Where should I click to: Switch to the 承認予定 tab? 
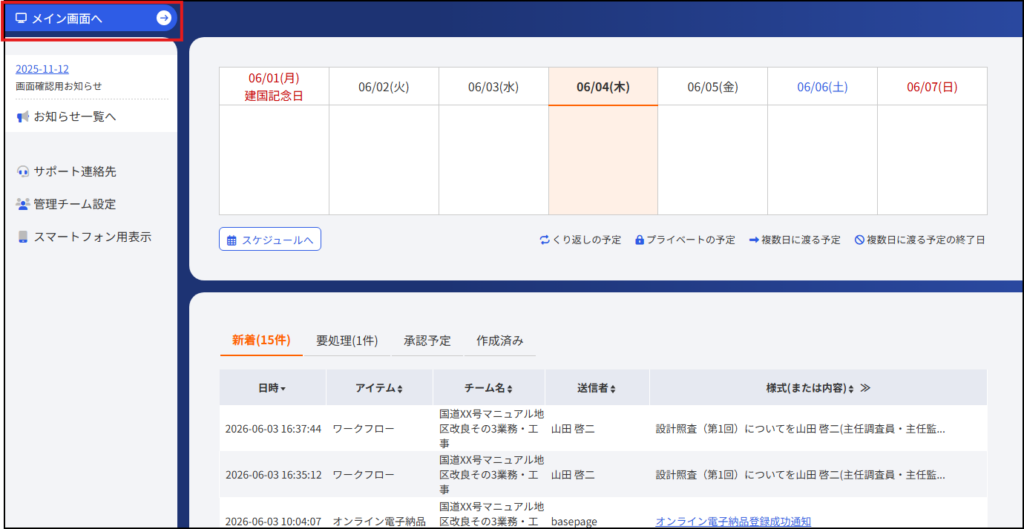coord(427,340)
